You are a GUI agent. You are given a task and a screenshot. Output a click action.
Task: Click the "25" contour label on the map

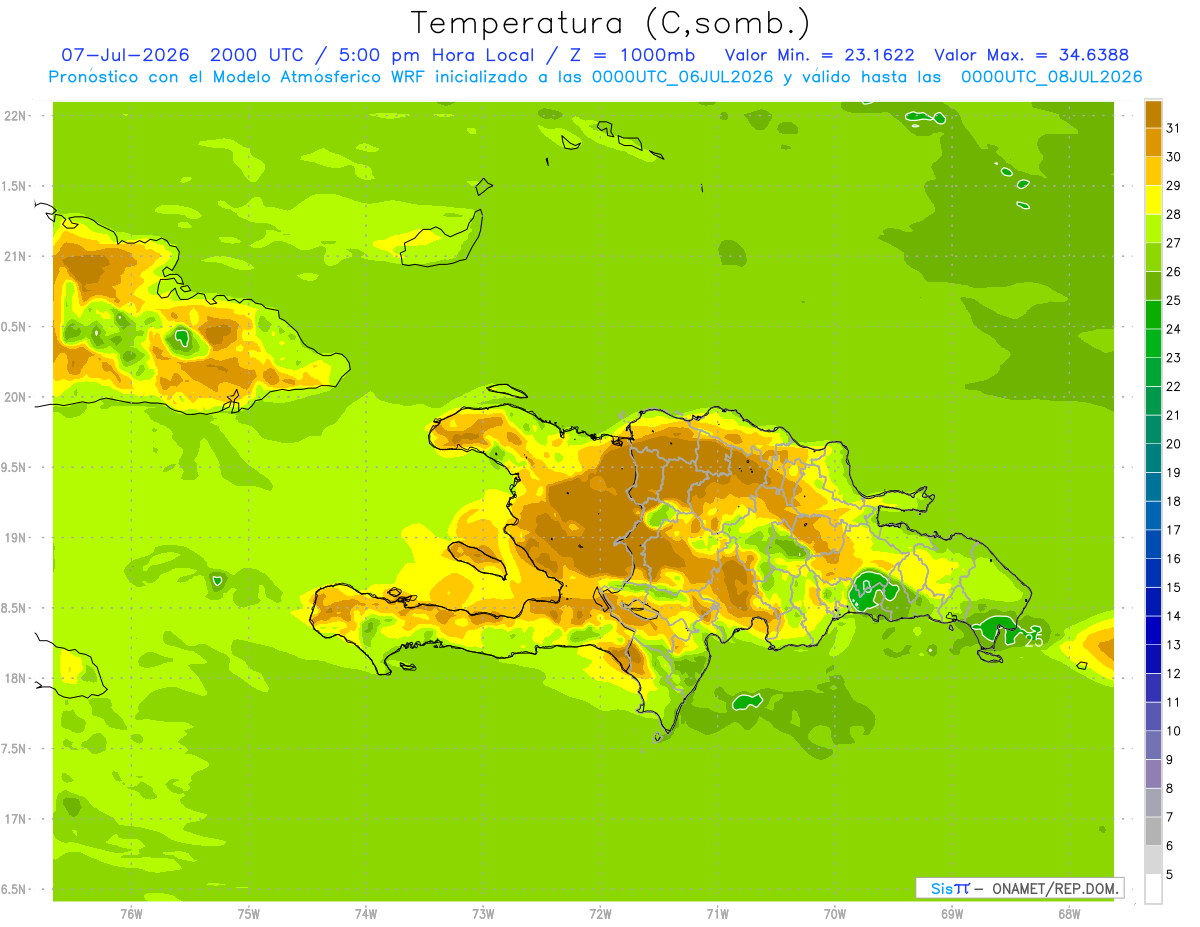pos(1034,640)
